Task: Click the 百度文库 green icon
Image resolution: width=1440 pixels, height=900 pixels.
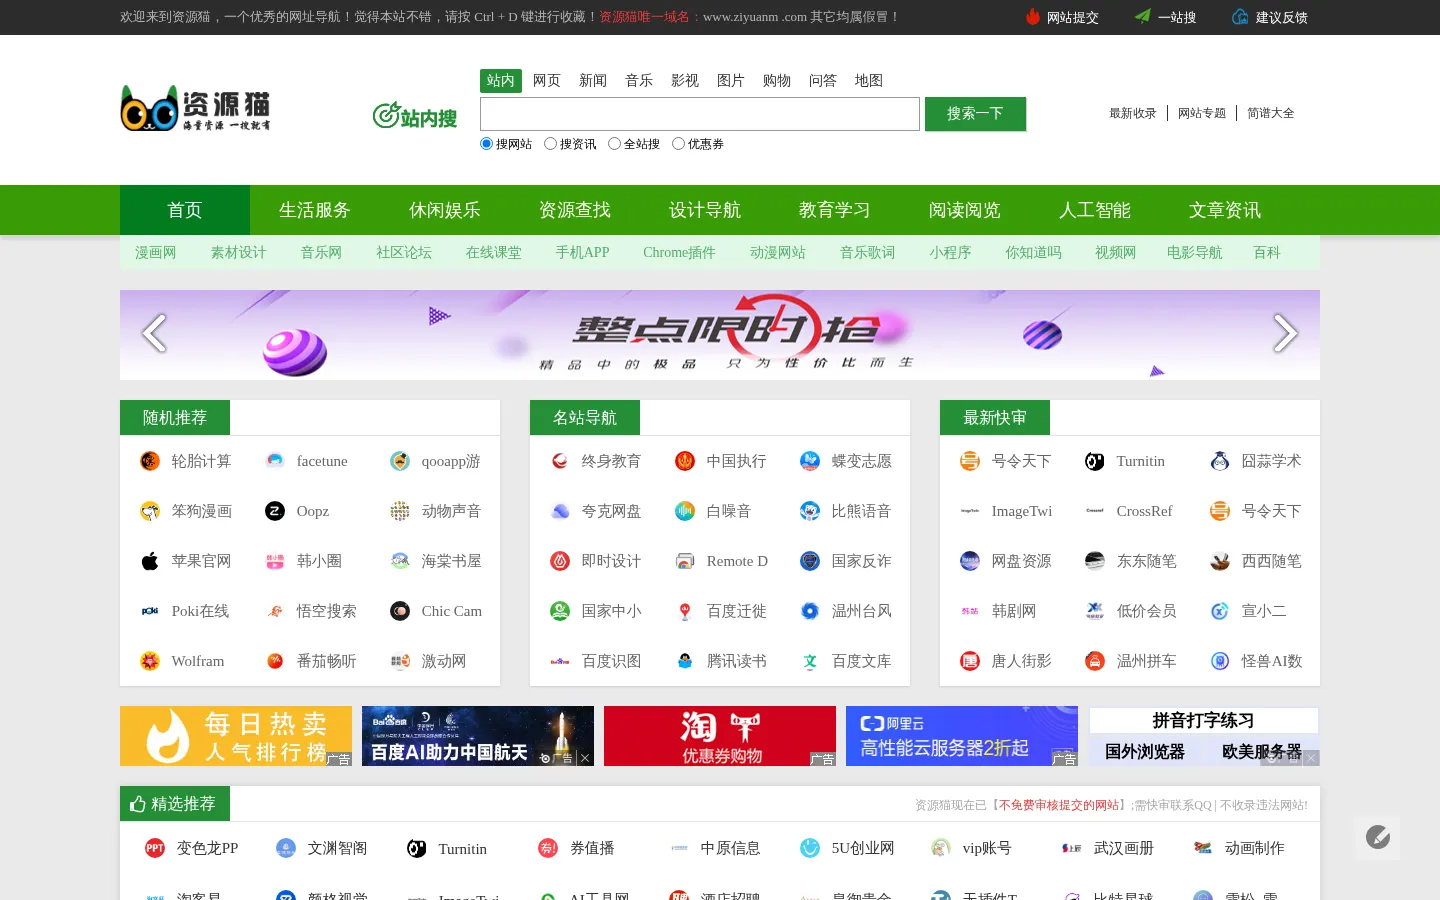Action: pos(810,661)
